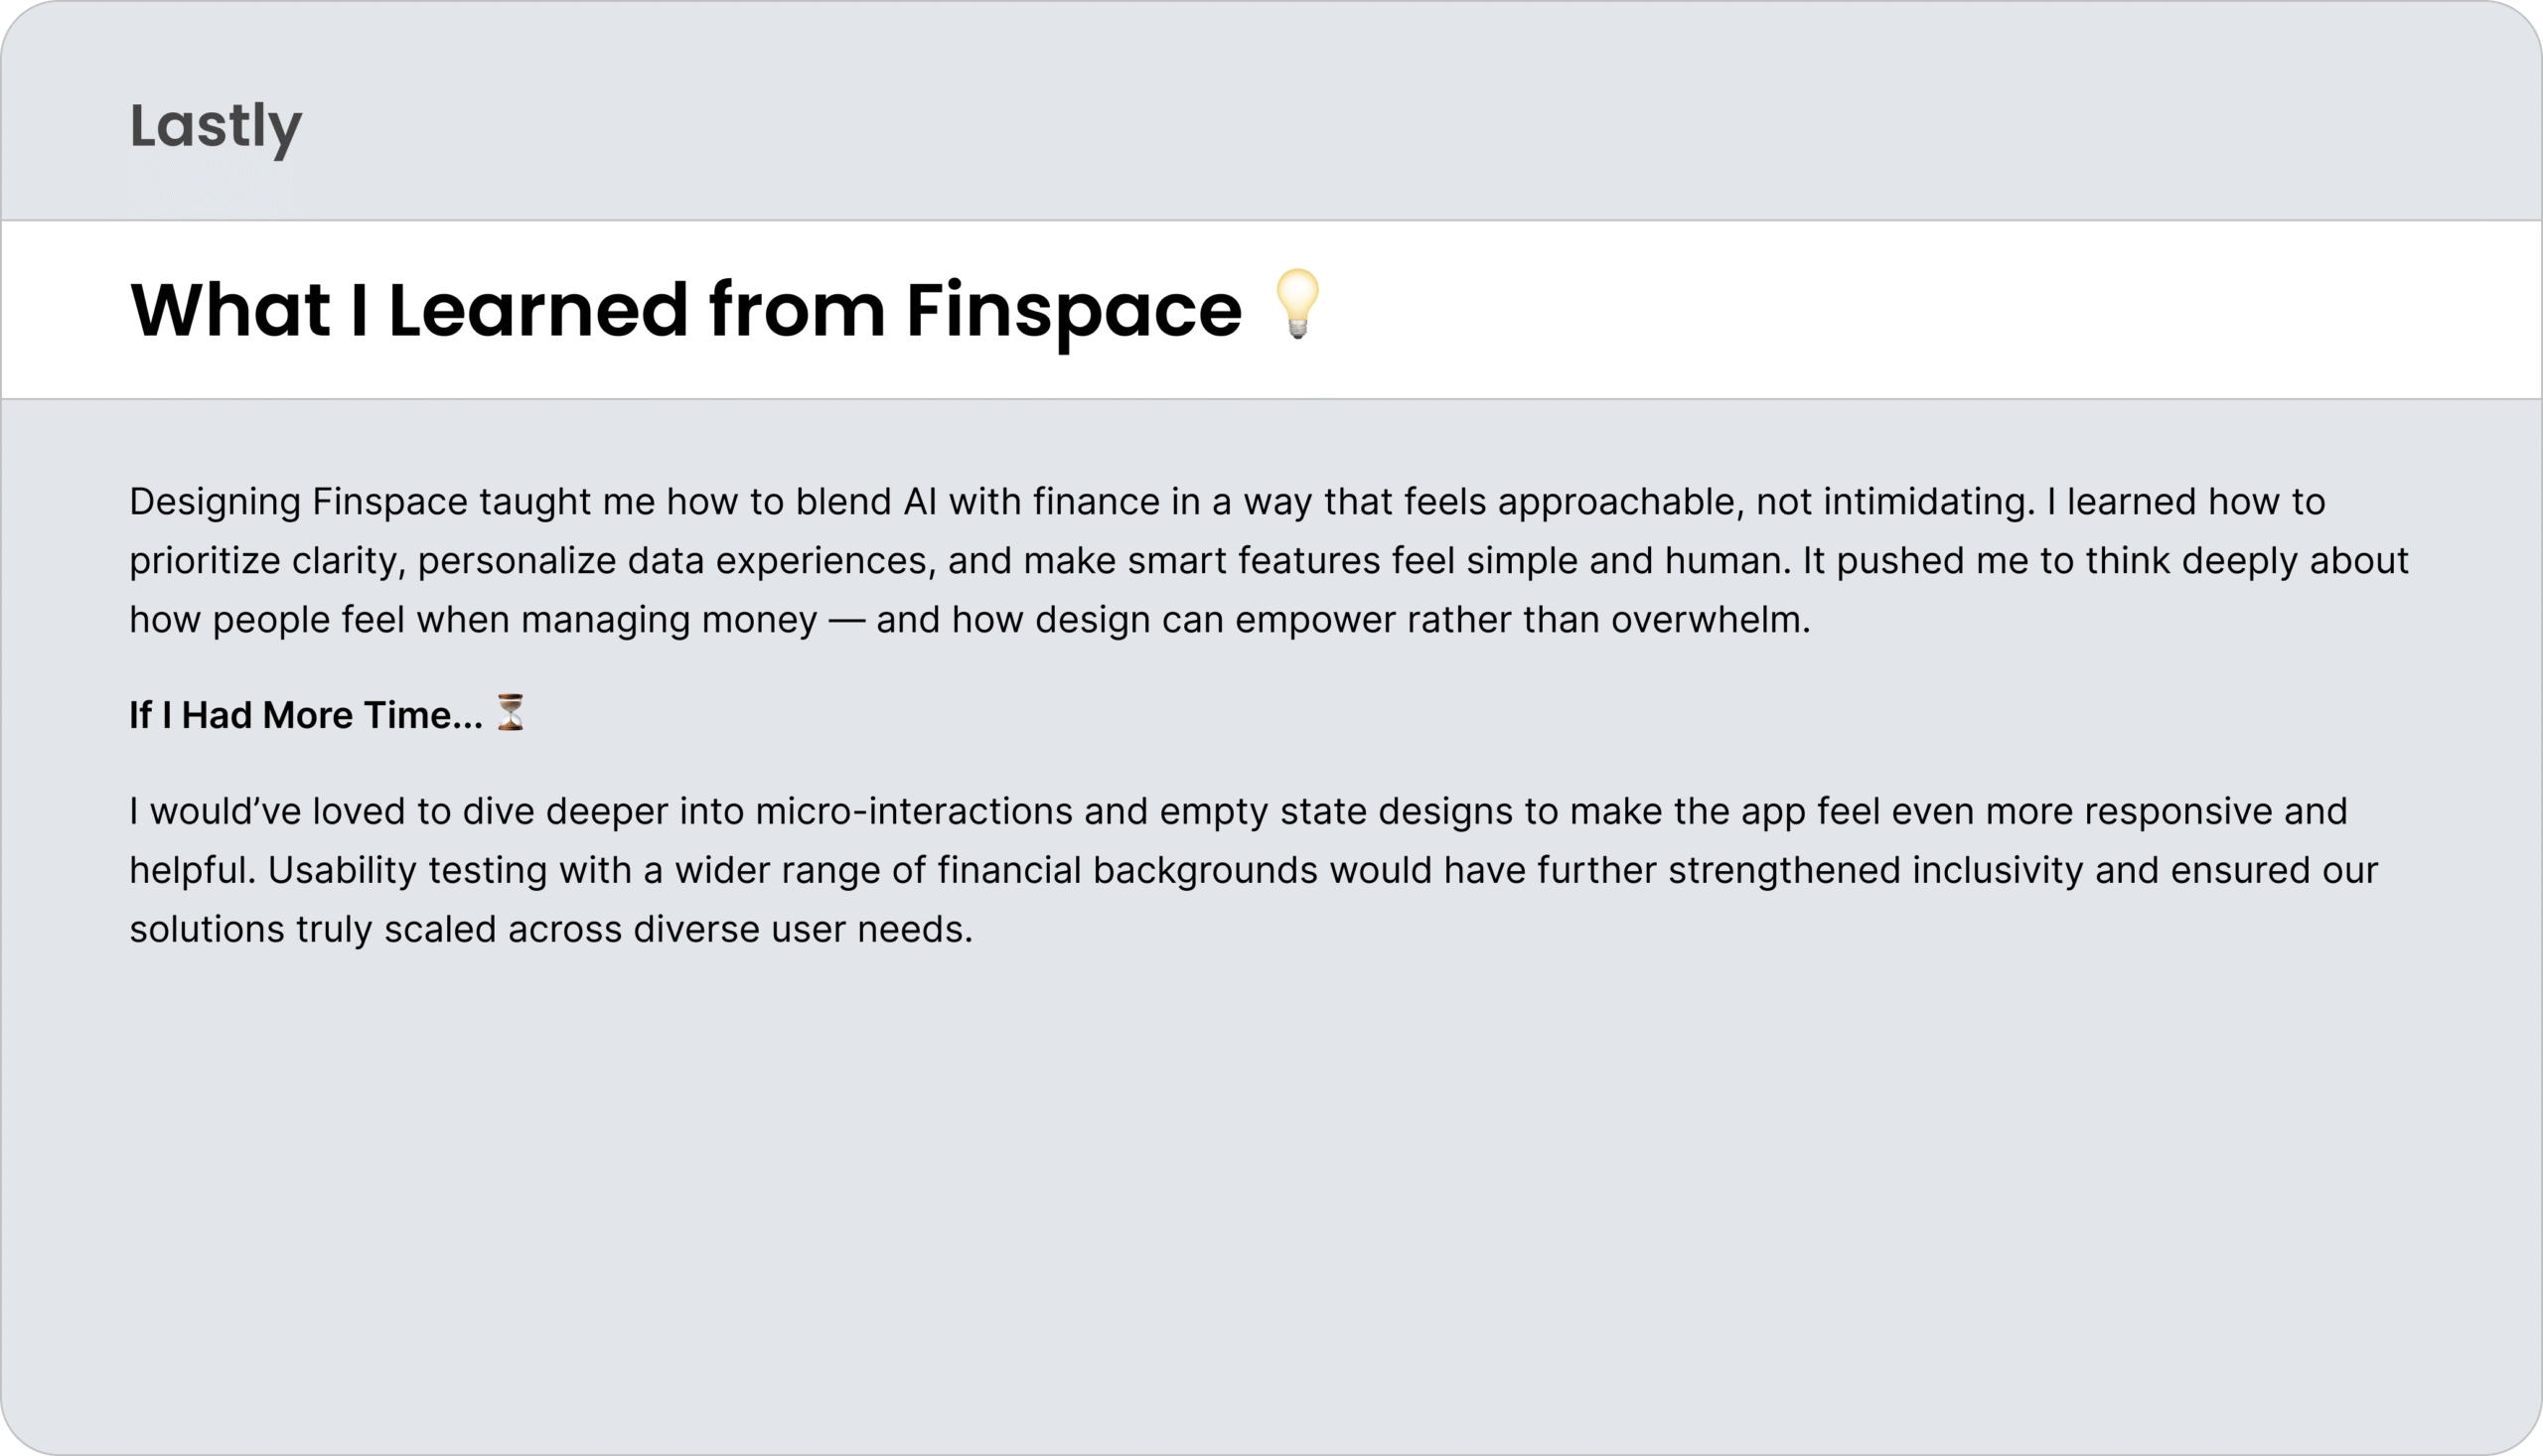This screenshot has width=2543, height=1456.
Task: Select the Lastly section label
Action: tap(216, 127)
